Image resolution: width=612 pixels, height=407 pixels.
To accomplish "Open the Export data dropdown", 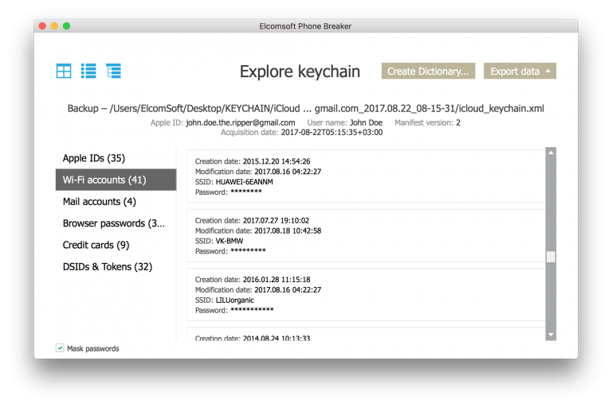I will [x=519, y=71].
